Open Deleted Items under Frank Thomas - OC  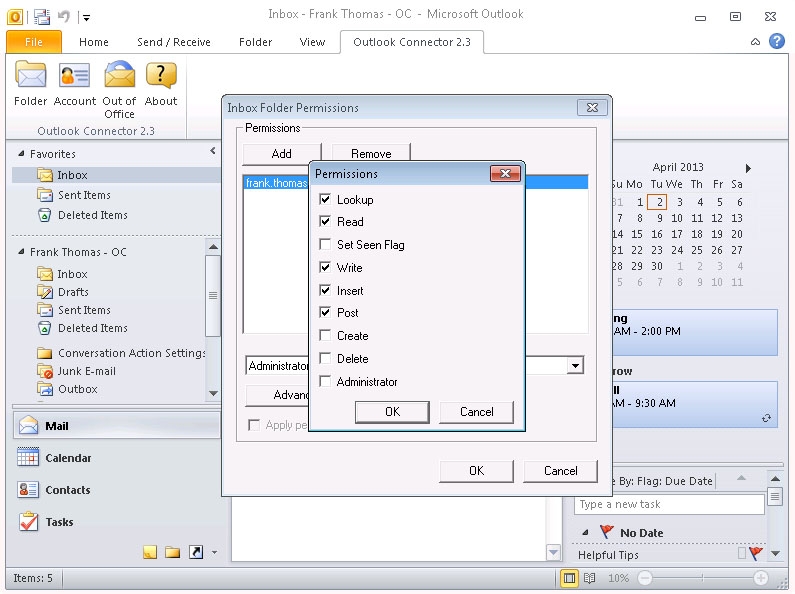pyautogui.click(x=93, y=328)
